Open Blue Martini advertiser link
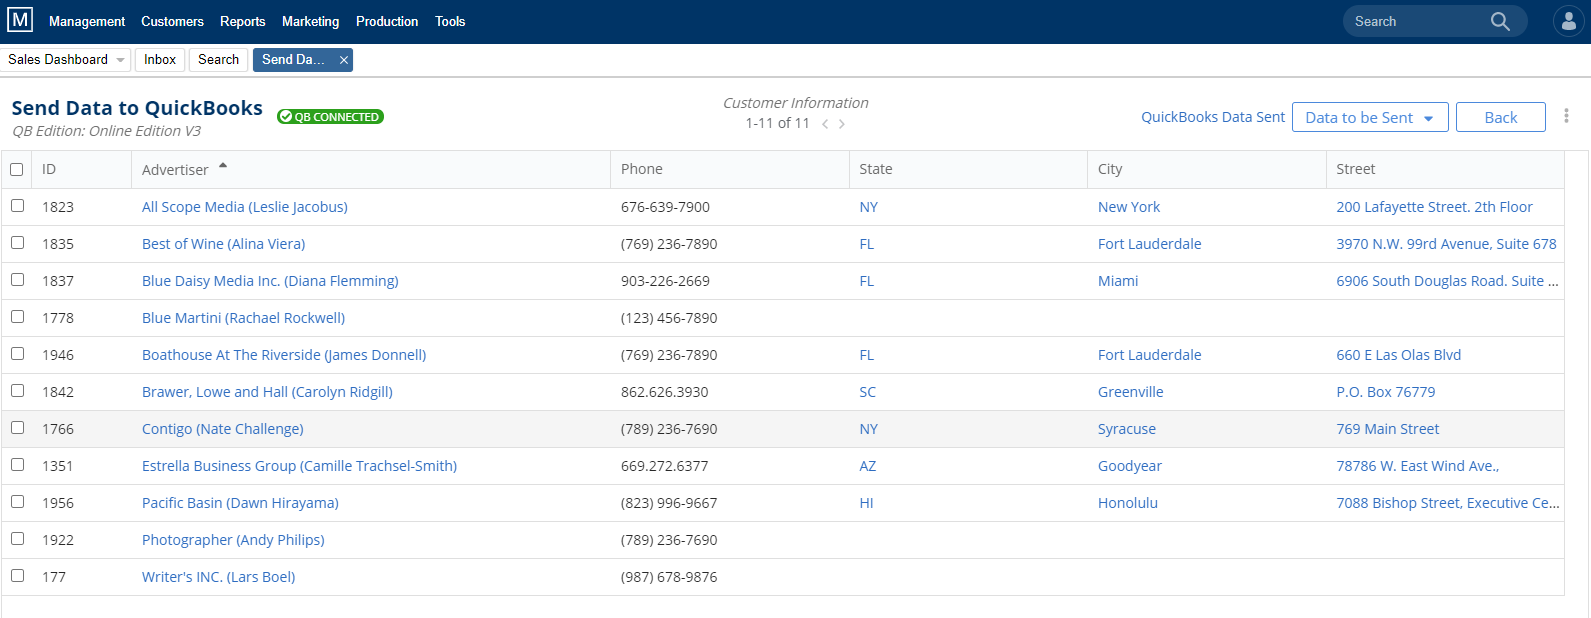The width and height of the screenshot is (1591, 618). click(243, 318)
